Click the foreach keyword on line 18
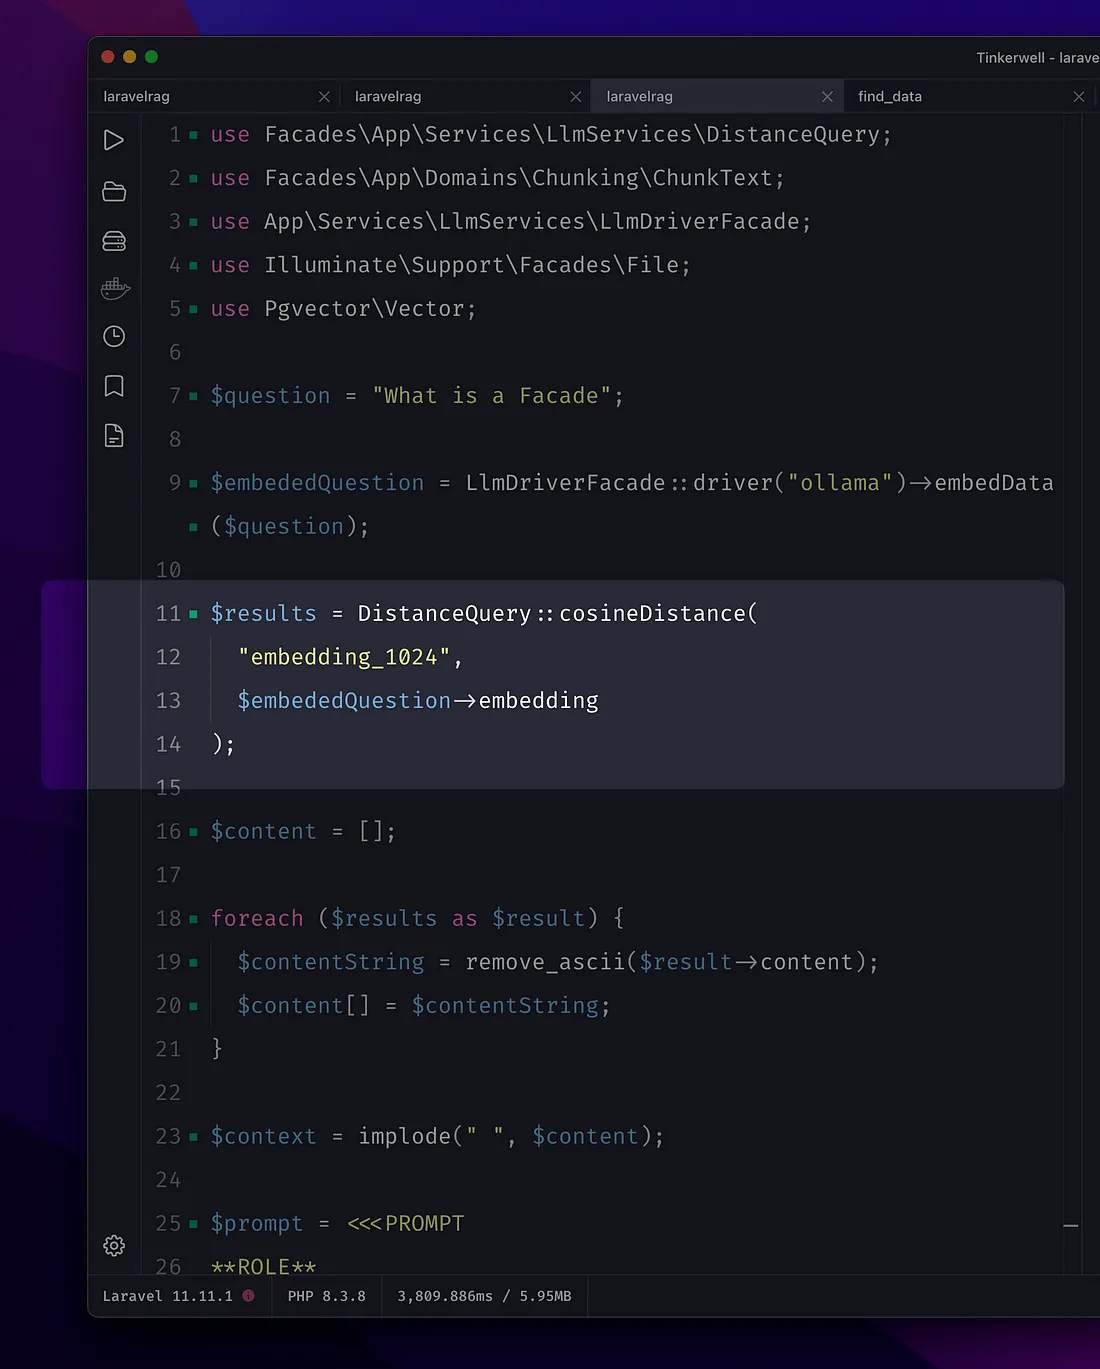Viewport: 1100px width, 1369px height. tap(257, 918)
